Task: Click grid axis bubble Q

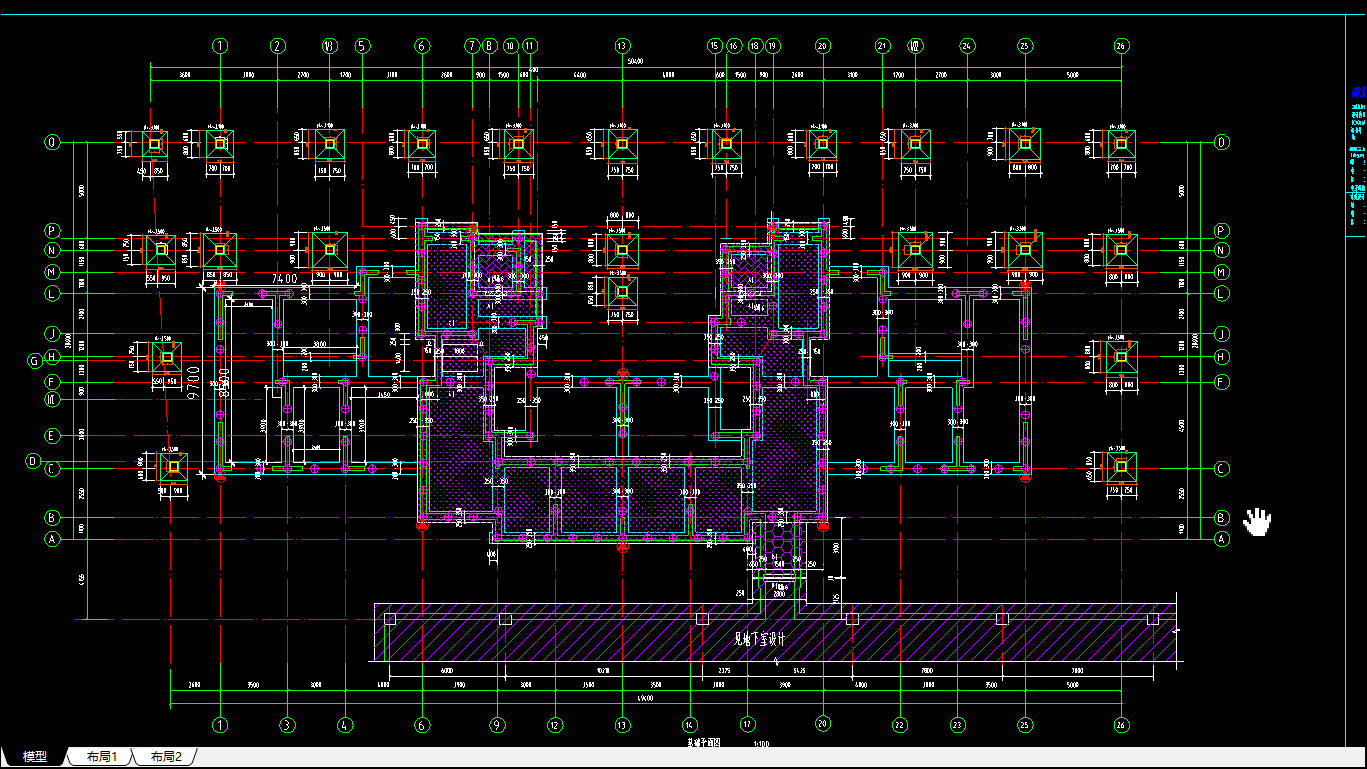Action: tap(52, 143)
